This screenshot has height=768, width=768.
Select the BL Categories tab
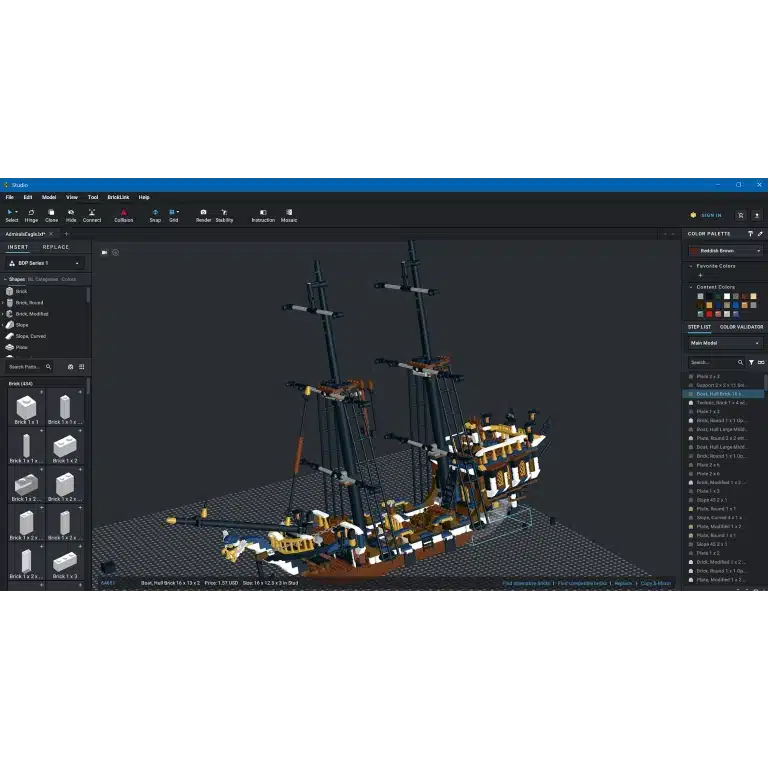43,280
